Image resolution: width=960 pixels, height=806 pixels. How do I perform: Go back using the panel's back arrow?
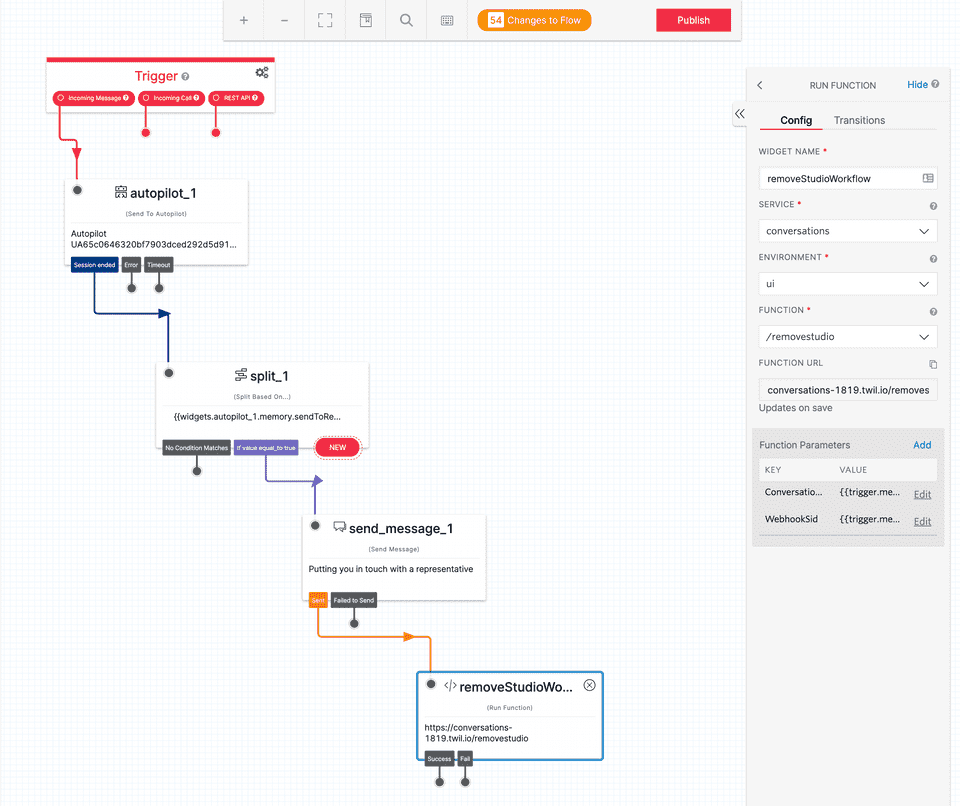pyautogui.click(x=760, y=84)
